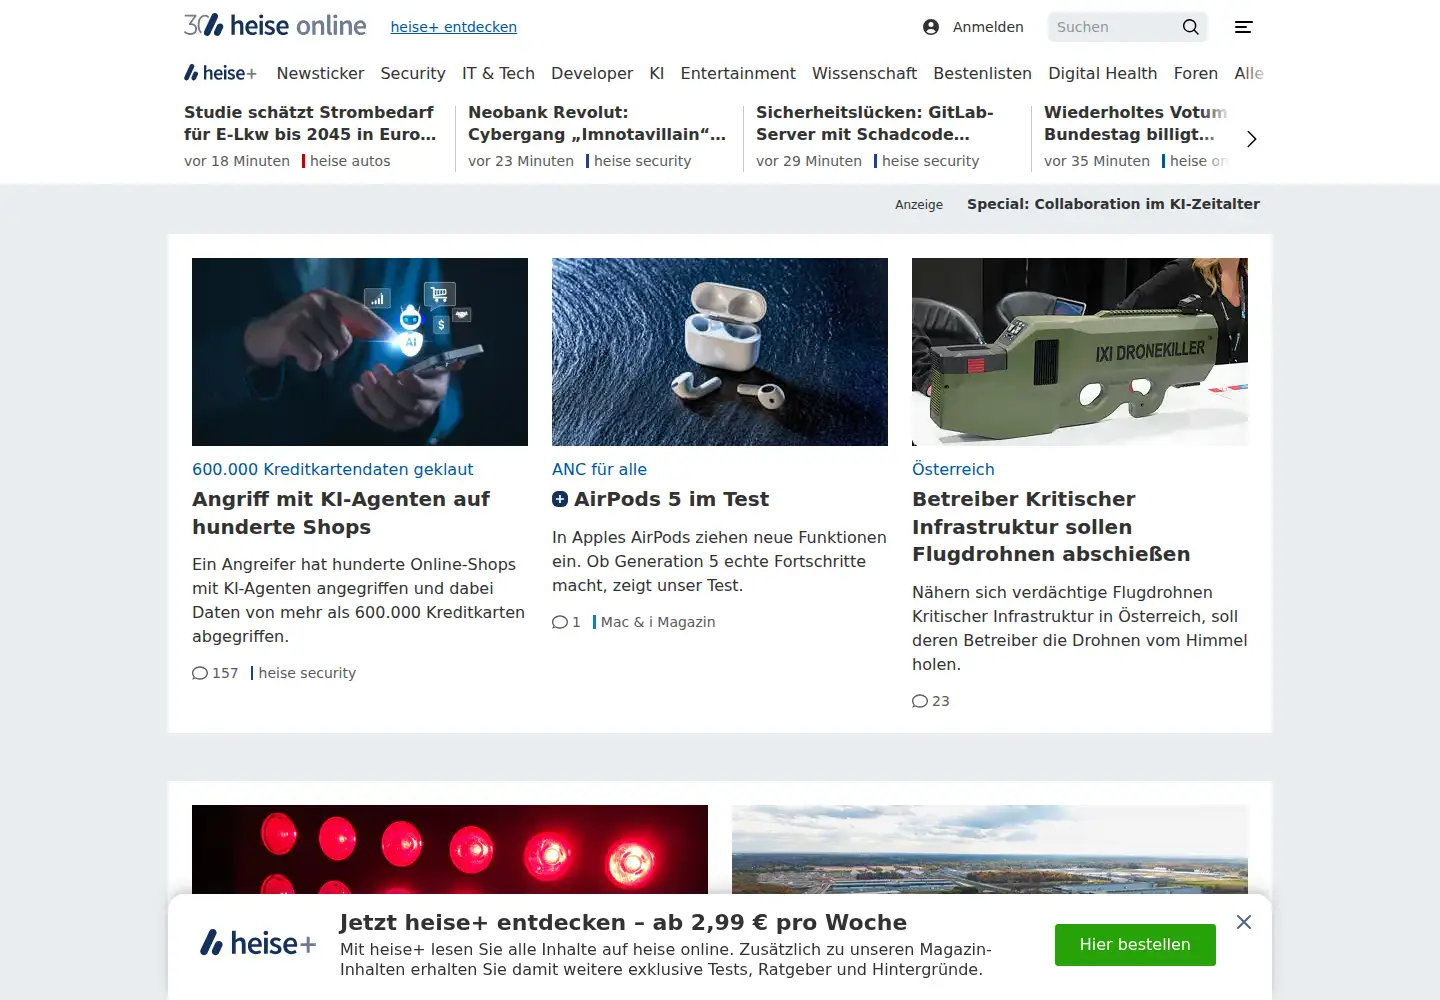
Task: Click the heise security label under 157 comments
Action: [307, 673]
